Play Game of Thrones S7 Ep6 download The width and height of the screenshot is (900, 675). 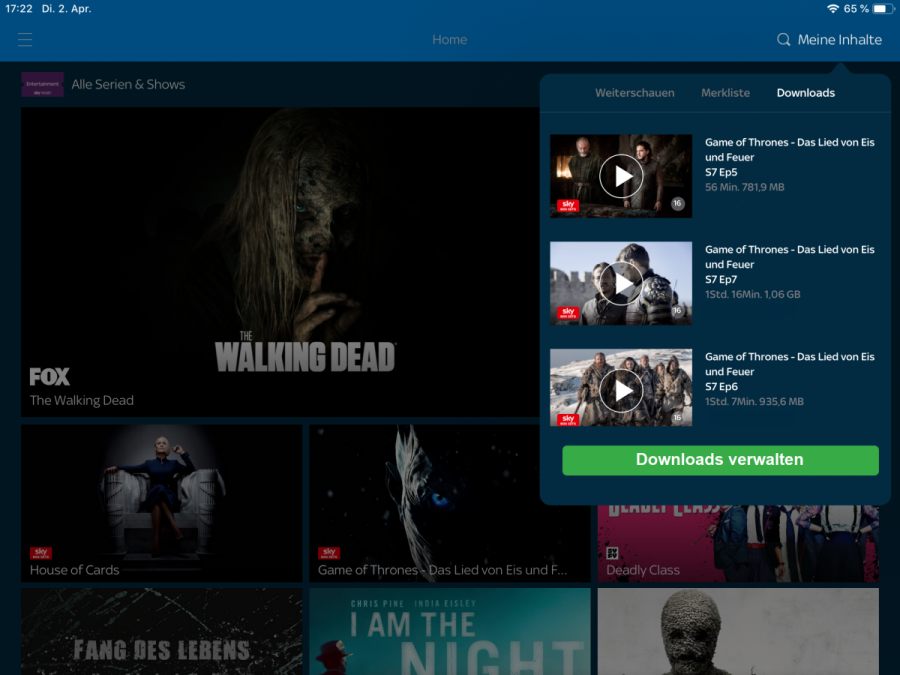click(x=620, y=391)
